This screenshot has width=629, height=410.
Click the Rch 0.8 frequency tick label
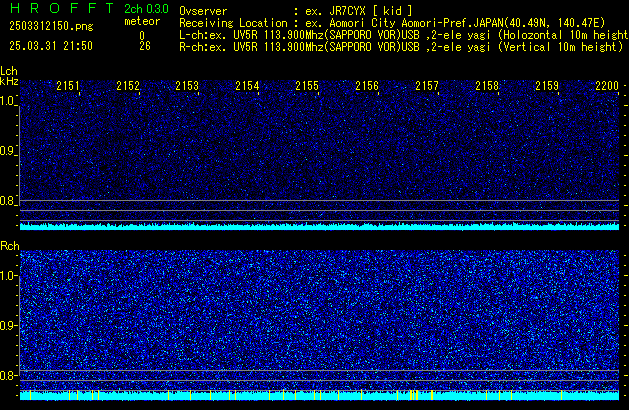click(8, 375)
